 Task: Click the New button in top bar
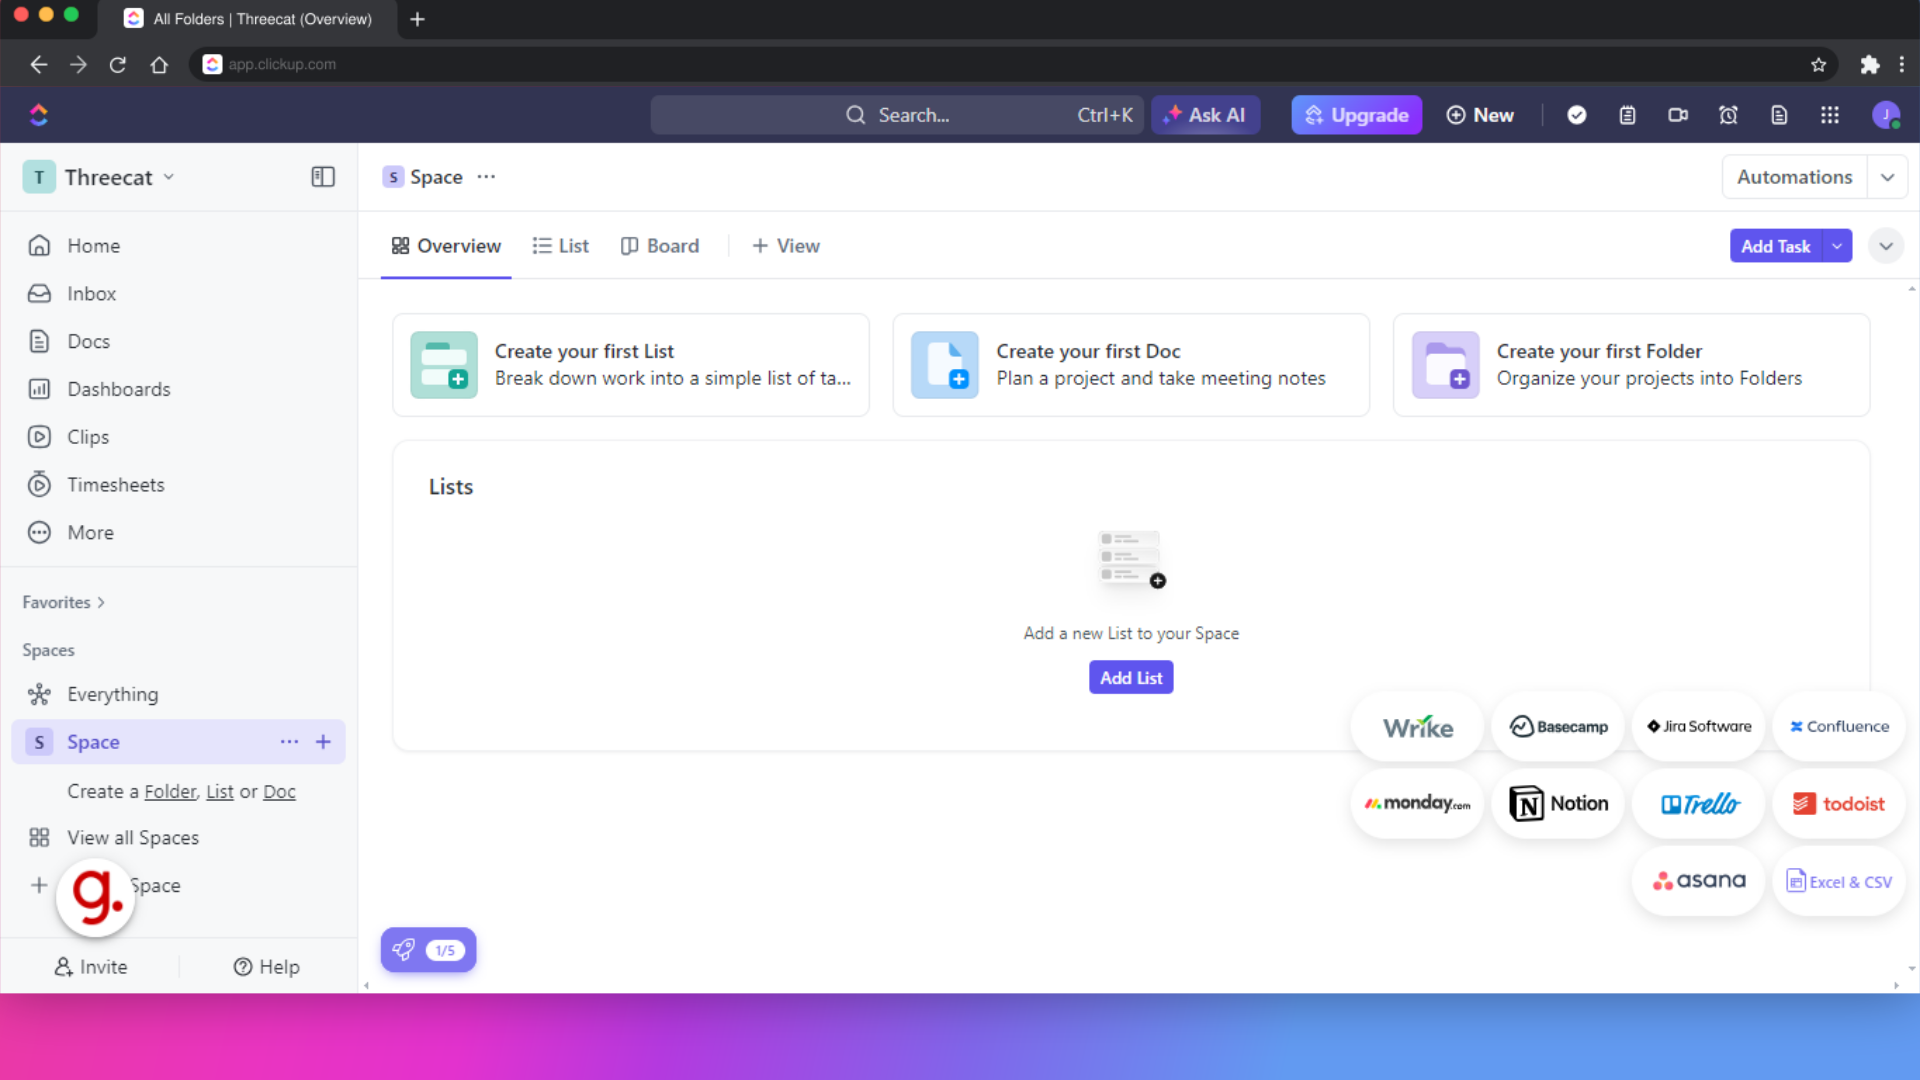1480,115
